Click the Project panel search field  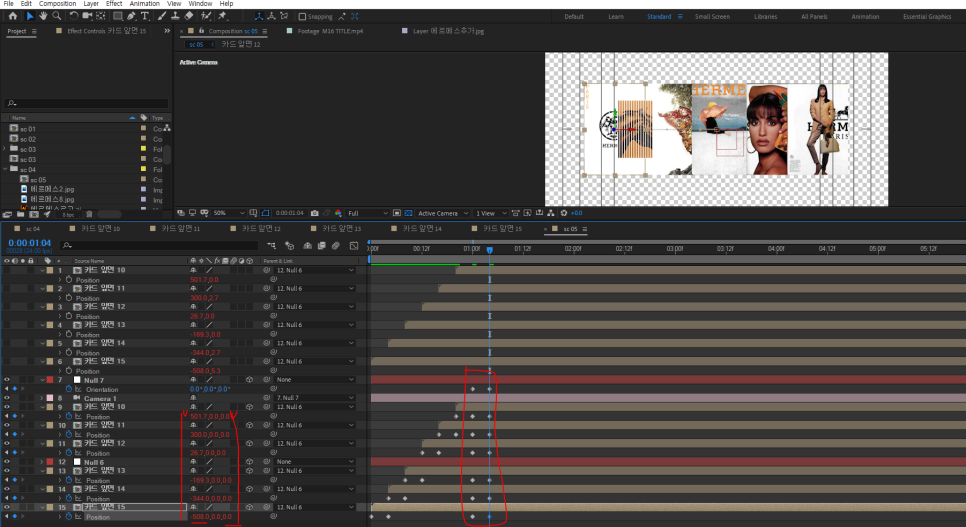[86, 104]
